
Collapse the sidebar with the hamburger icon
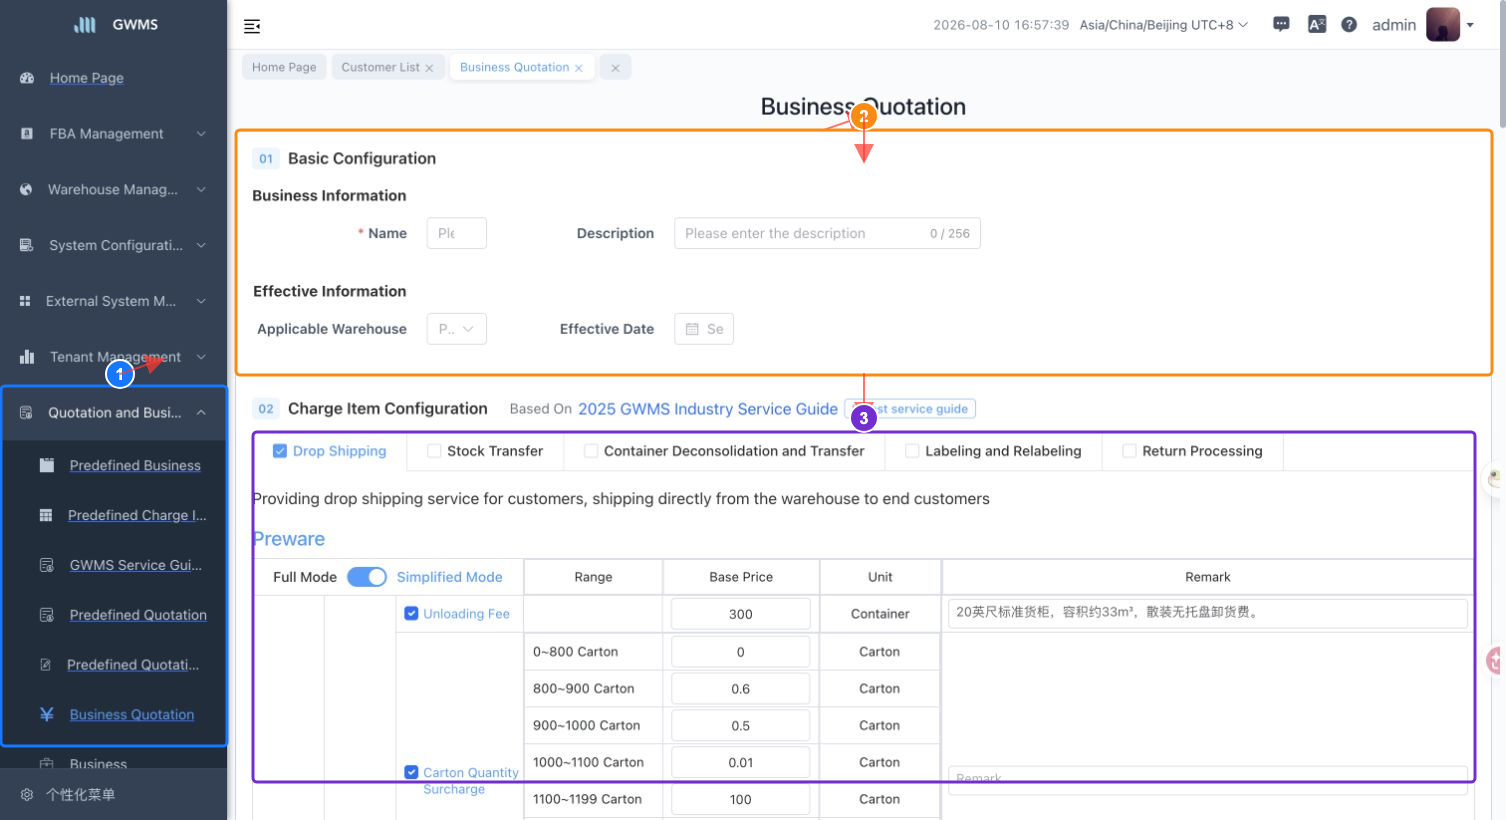pyautogui.click(x=252, y=26)
